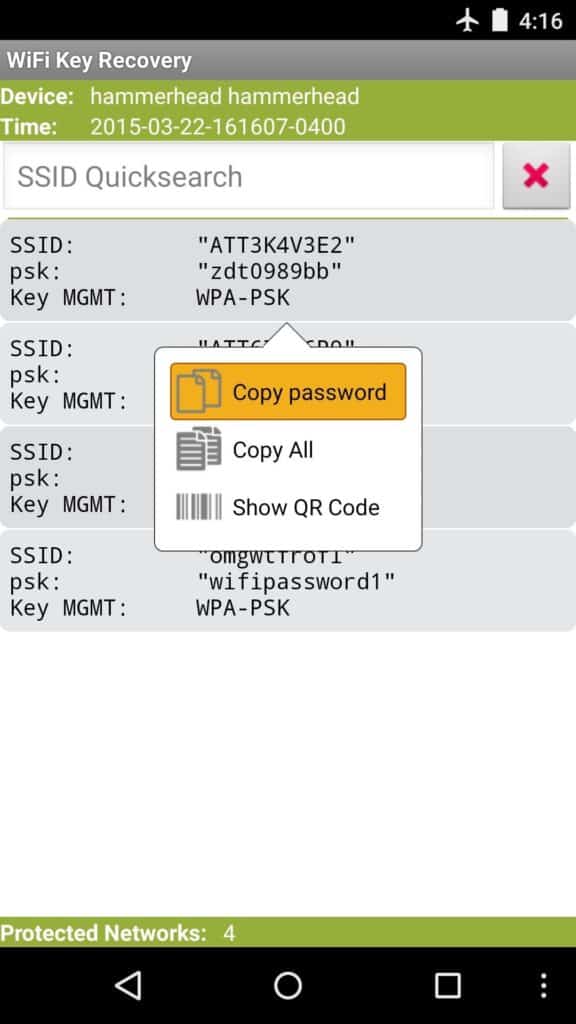Tap the airplane mode status icon
Image resolution: width=576 pixels, height=1024 pixels.
(468, 20)
